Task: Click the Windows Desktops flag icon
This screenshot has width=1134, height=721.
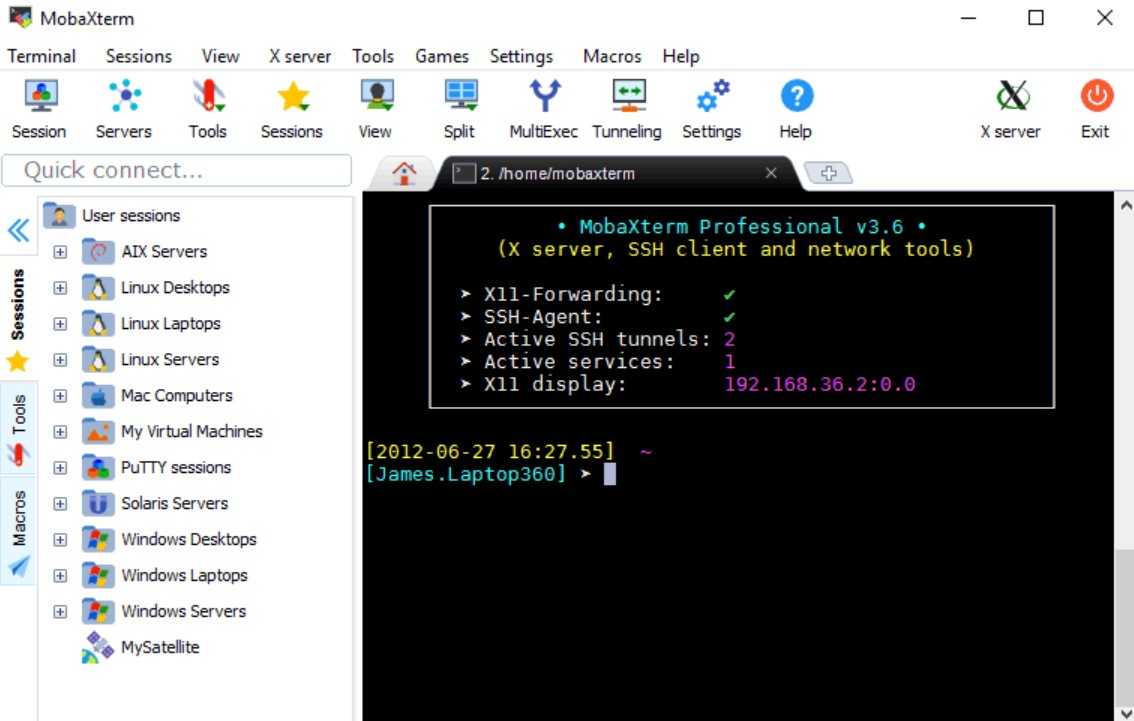Action: (98, 539)
